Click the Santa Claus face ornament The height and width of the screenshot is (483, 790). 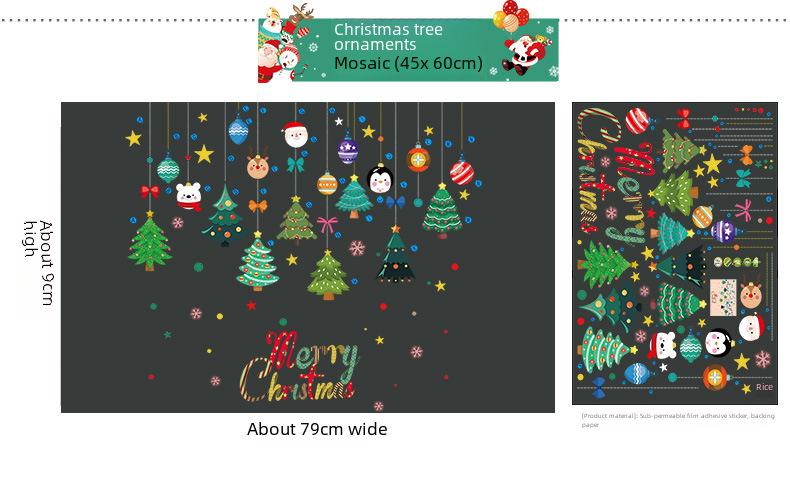[x=295, y=134]
